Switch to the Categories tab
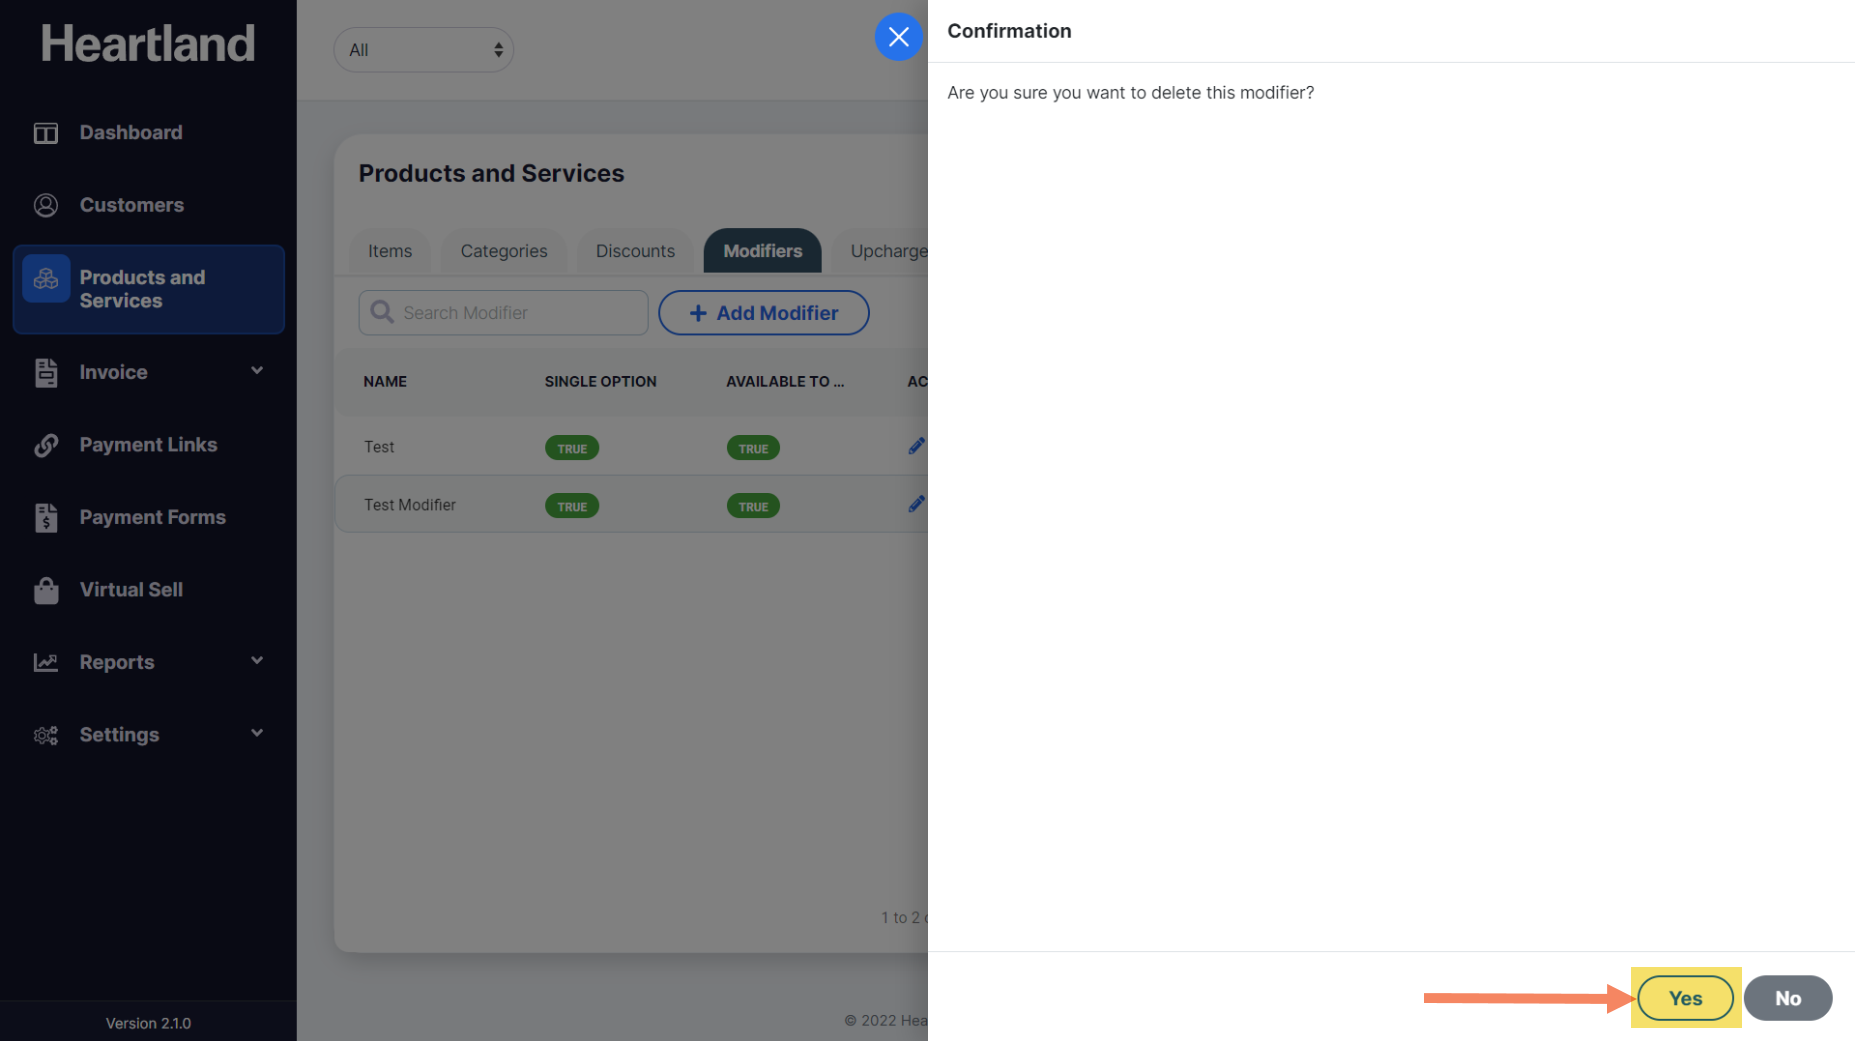 (x=504, y=251)
